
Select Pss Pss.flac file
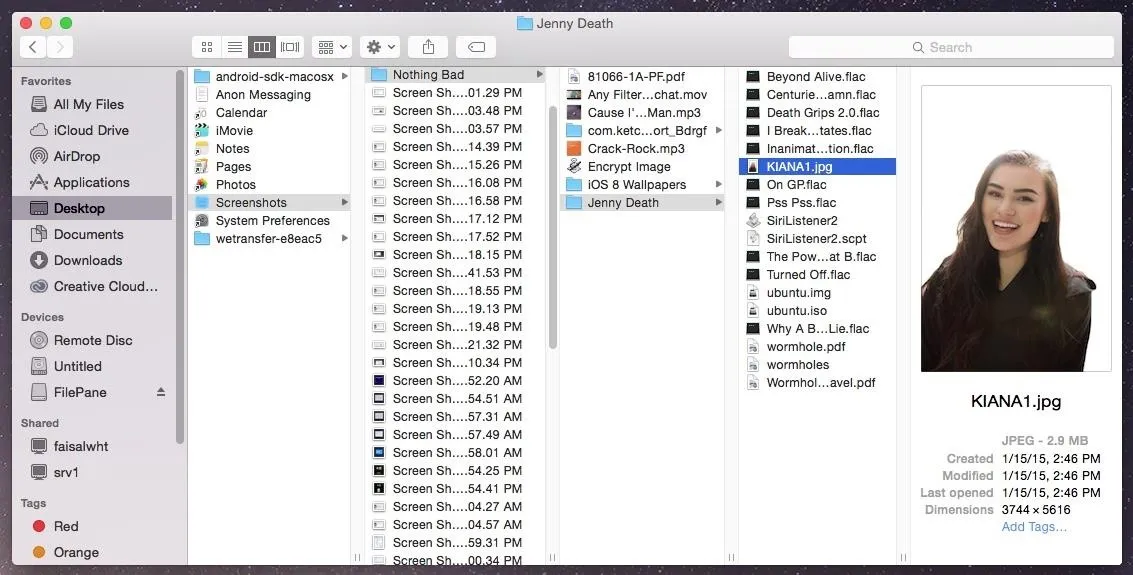(x=817, y=202)
